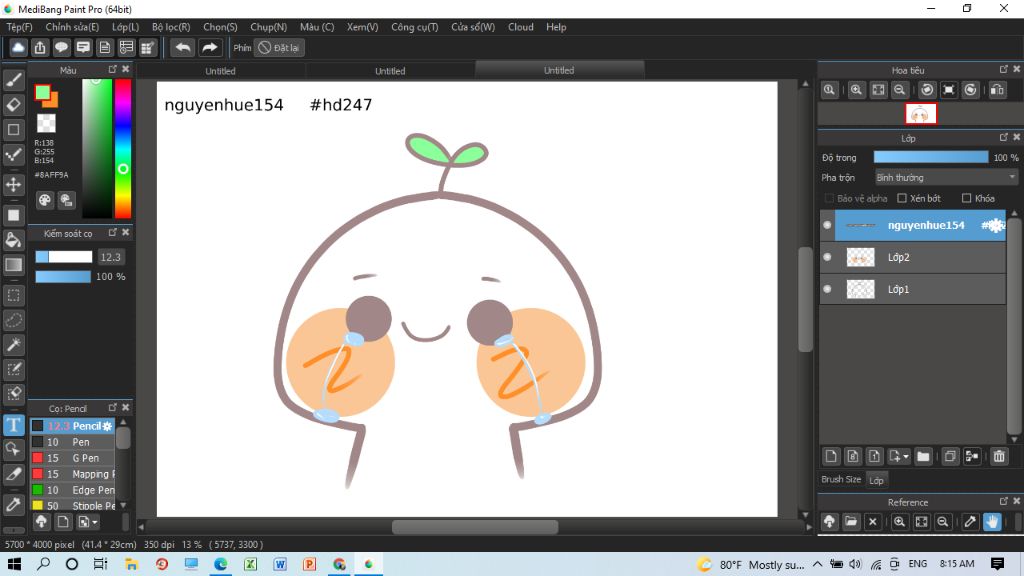Select the Pen brush at size 10
Screen dimensions: 1024x576
pos(72,442)
